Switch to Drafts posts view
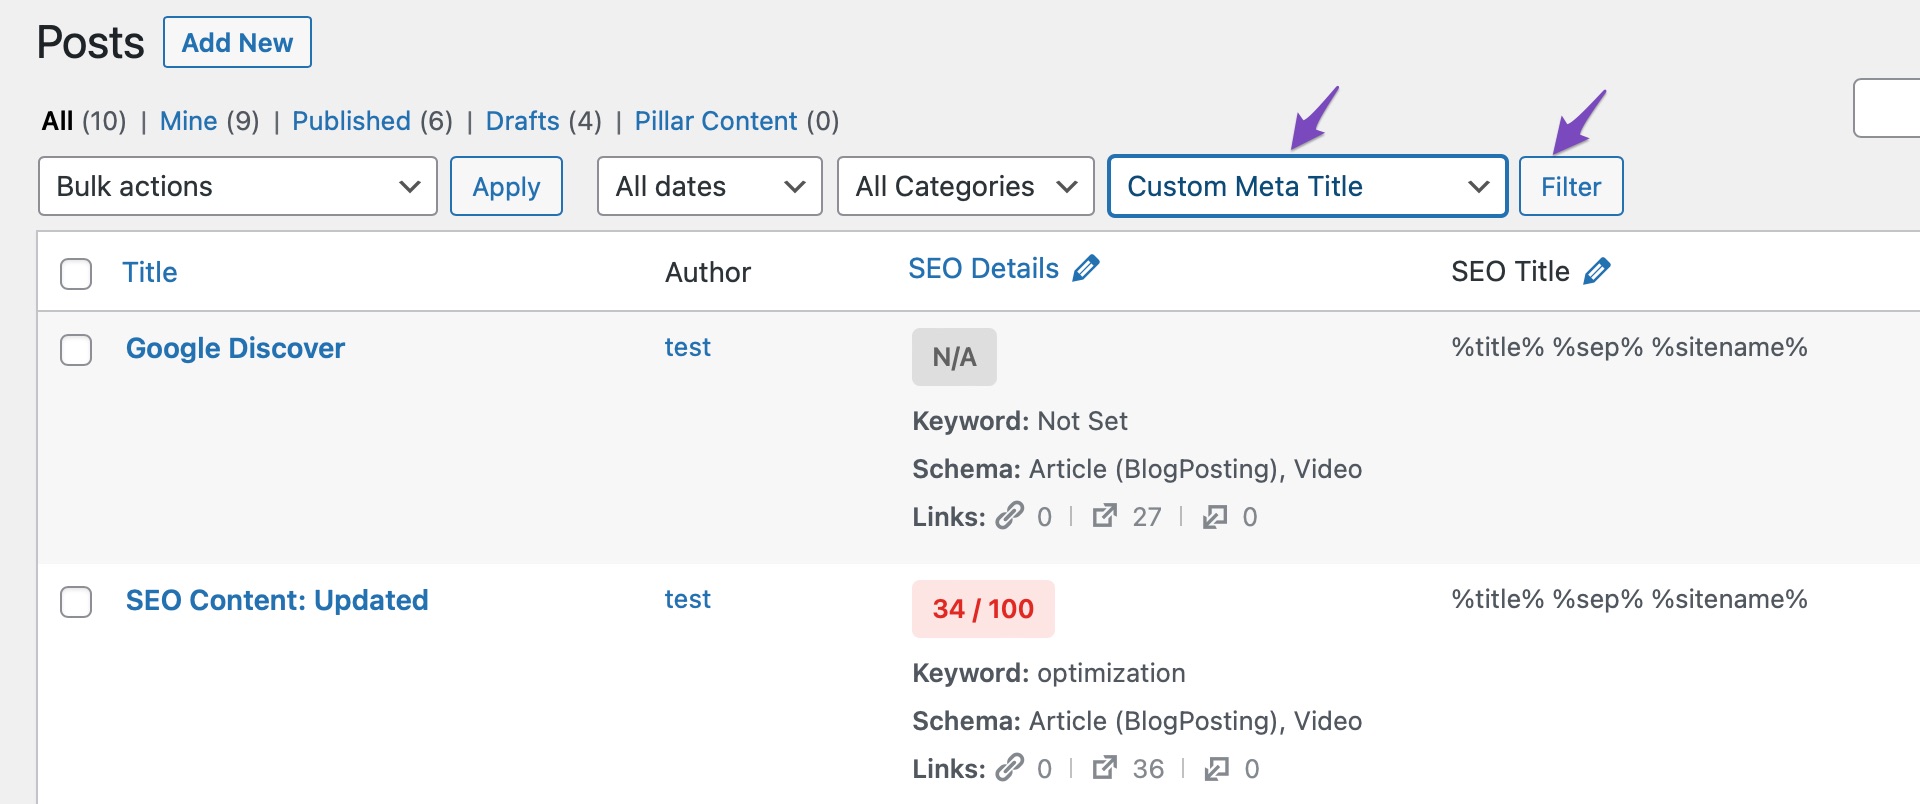This screenshot has height=804, width=1920. click(522, 121)
